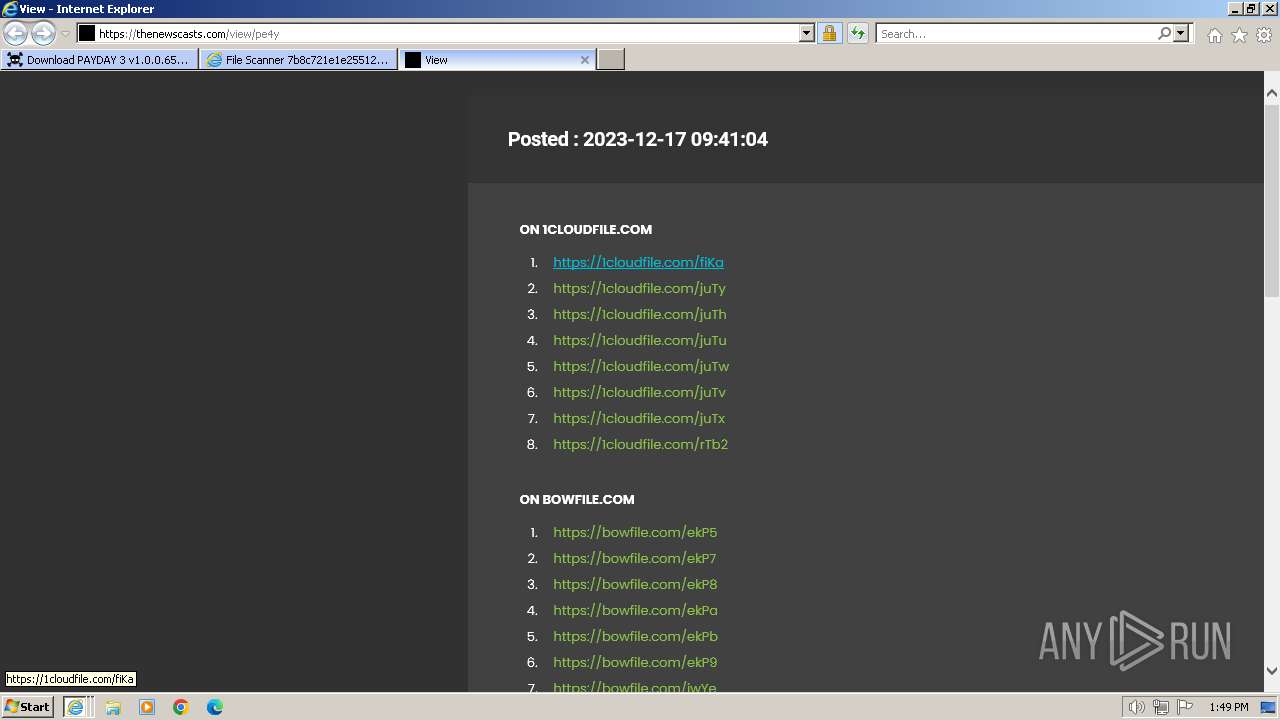Click the IE logo in title bar

(x=10, y=9)
